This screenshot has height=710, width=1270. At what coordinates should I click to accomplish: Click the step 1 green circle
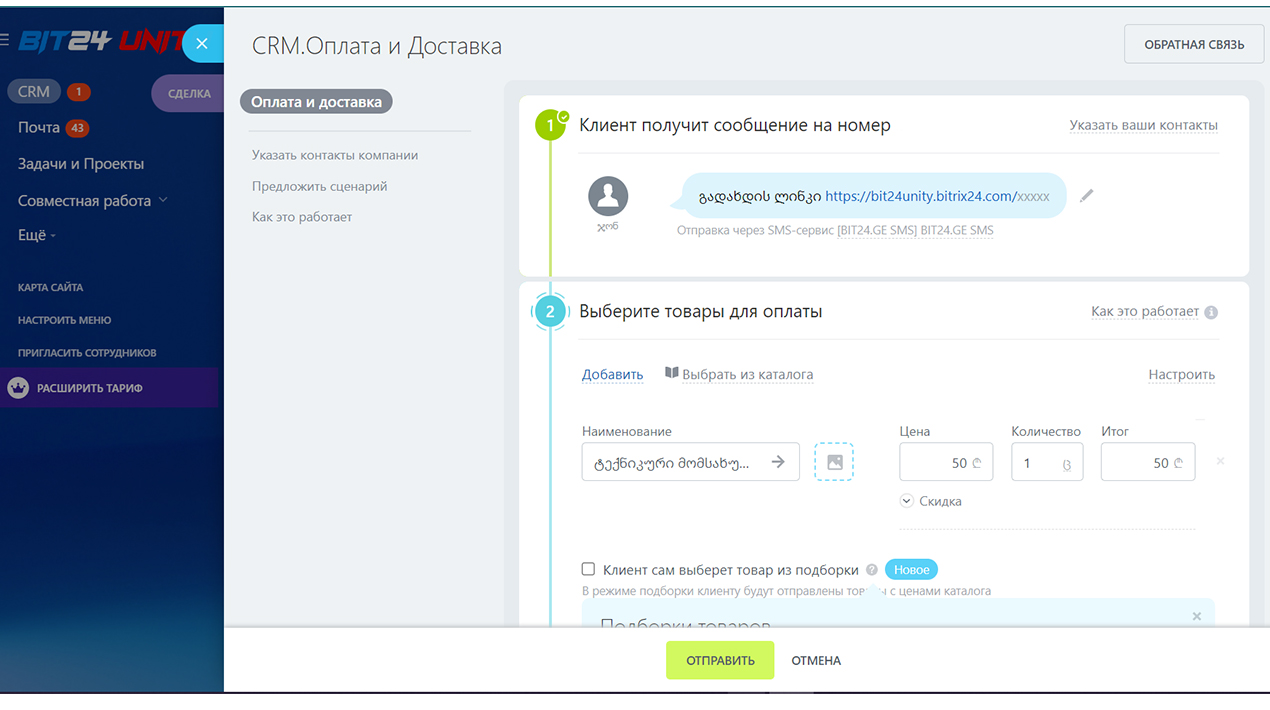pyautogui.click(x=550, y=126)
